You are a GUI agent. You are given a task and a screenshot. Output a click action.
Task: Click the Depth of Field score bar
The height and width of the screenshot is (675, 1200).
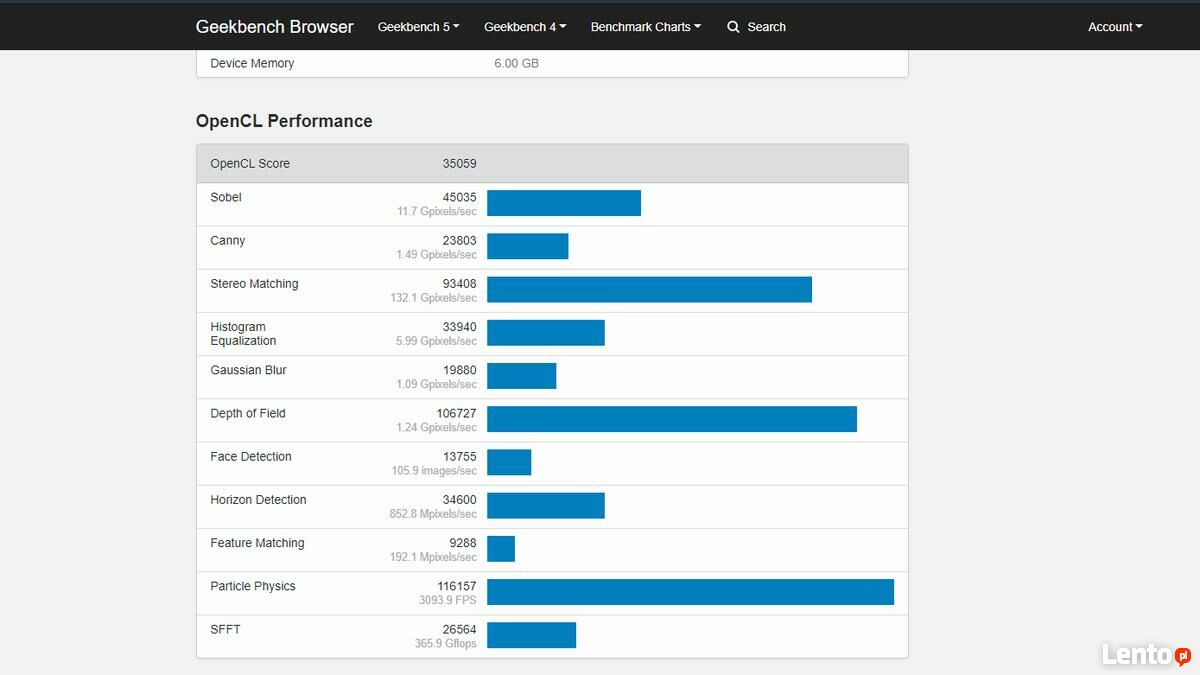coord(671,419)
